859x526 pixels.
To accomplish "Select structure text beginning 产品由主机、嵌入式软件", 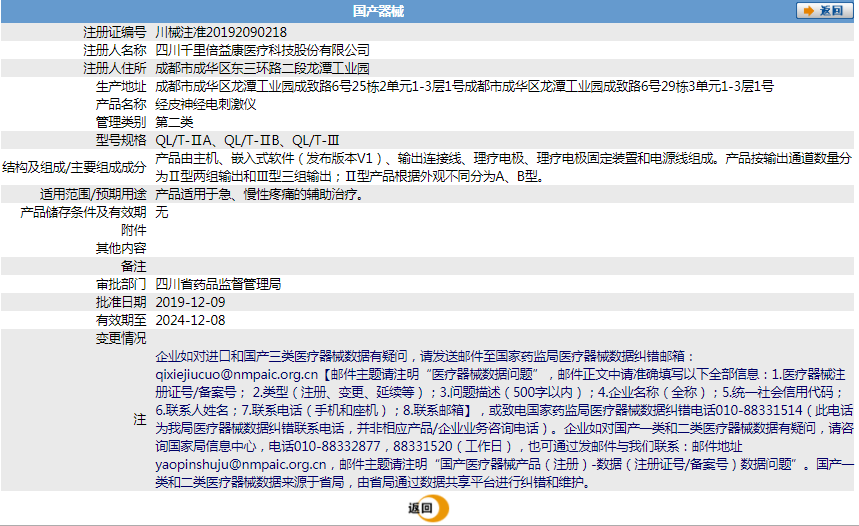I will [503, 167].
